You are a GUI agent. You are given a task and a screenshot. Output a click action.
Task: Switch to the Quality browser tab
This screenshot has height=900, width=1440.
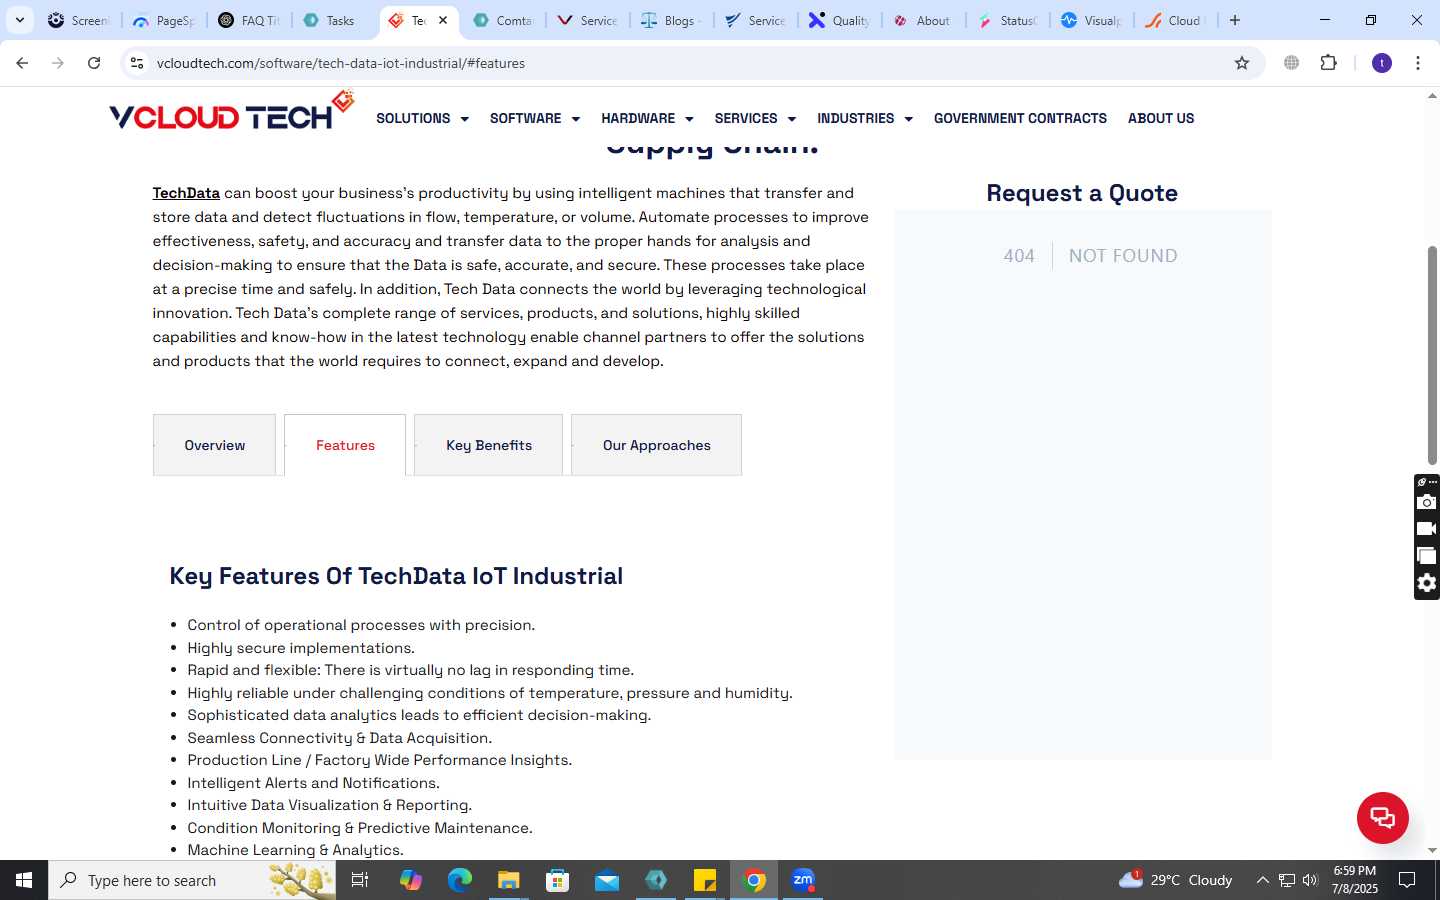840,20
